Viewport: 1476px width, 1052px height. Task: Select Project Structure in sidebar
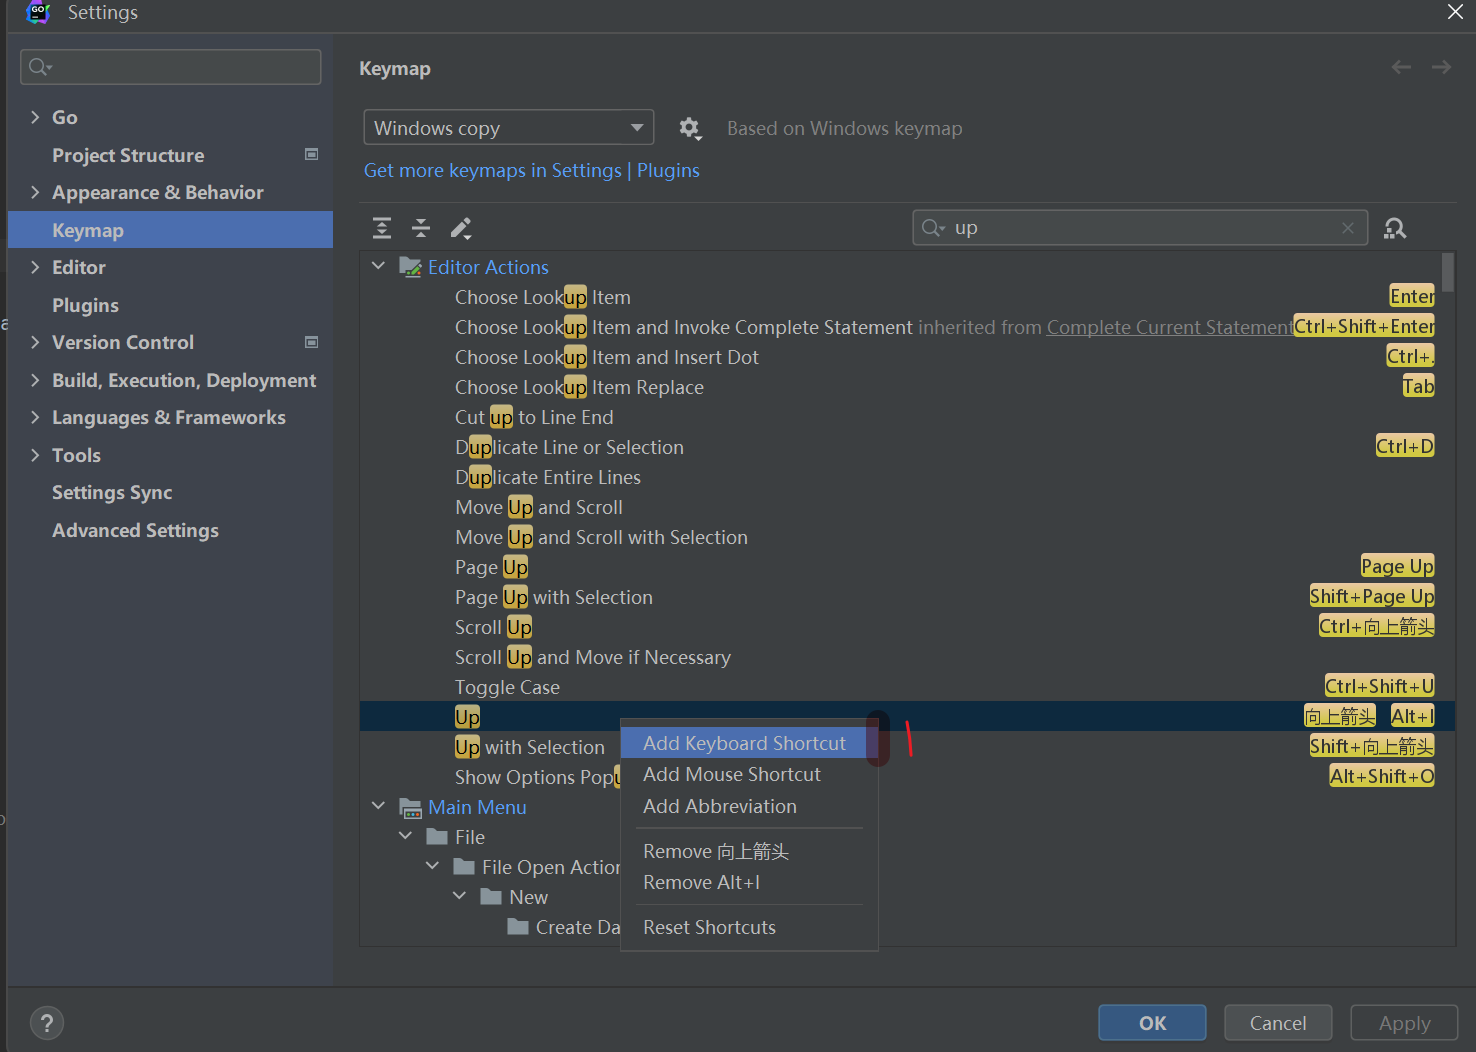[128, 155]
